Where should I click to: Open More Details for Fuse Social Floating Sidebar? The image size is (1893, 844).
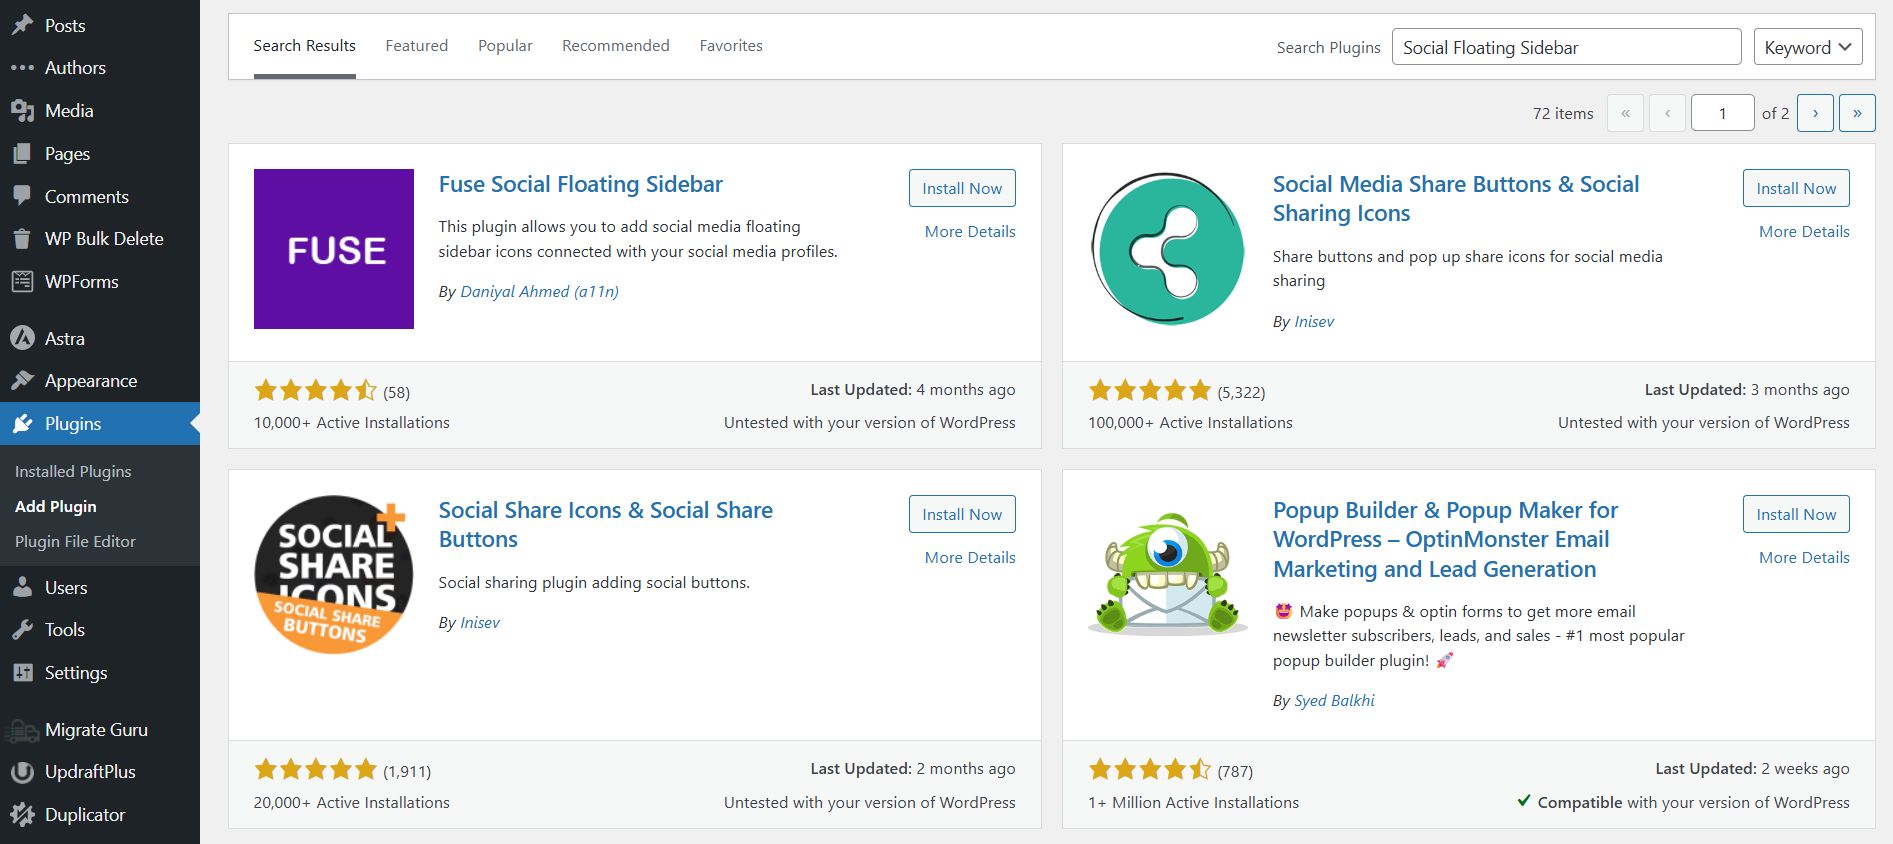pyautogui.click(x=970, y=231)
